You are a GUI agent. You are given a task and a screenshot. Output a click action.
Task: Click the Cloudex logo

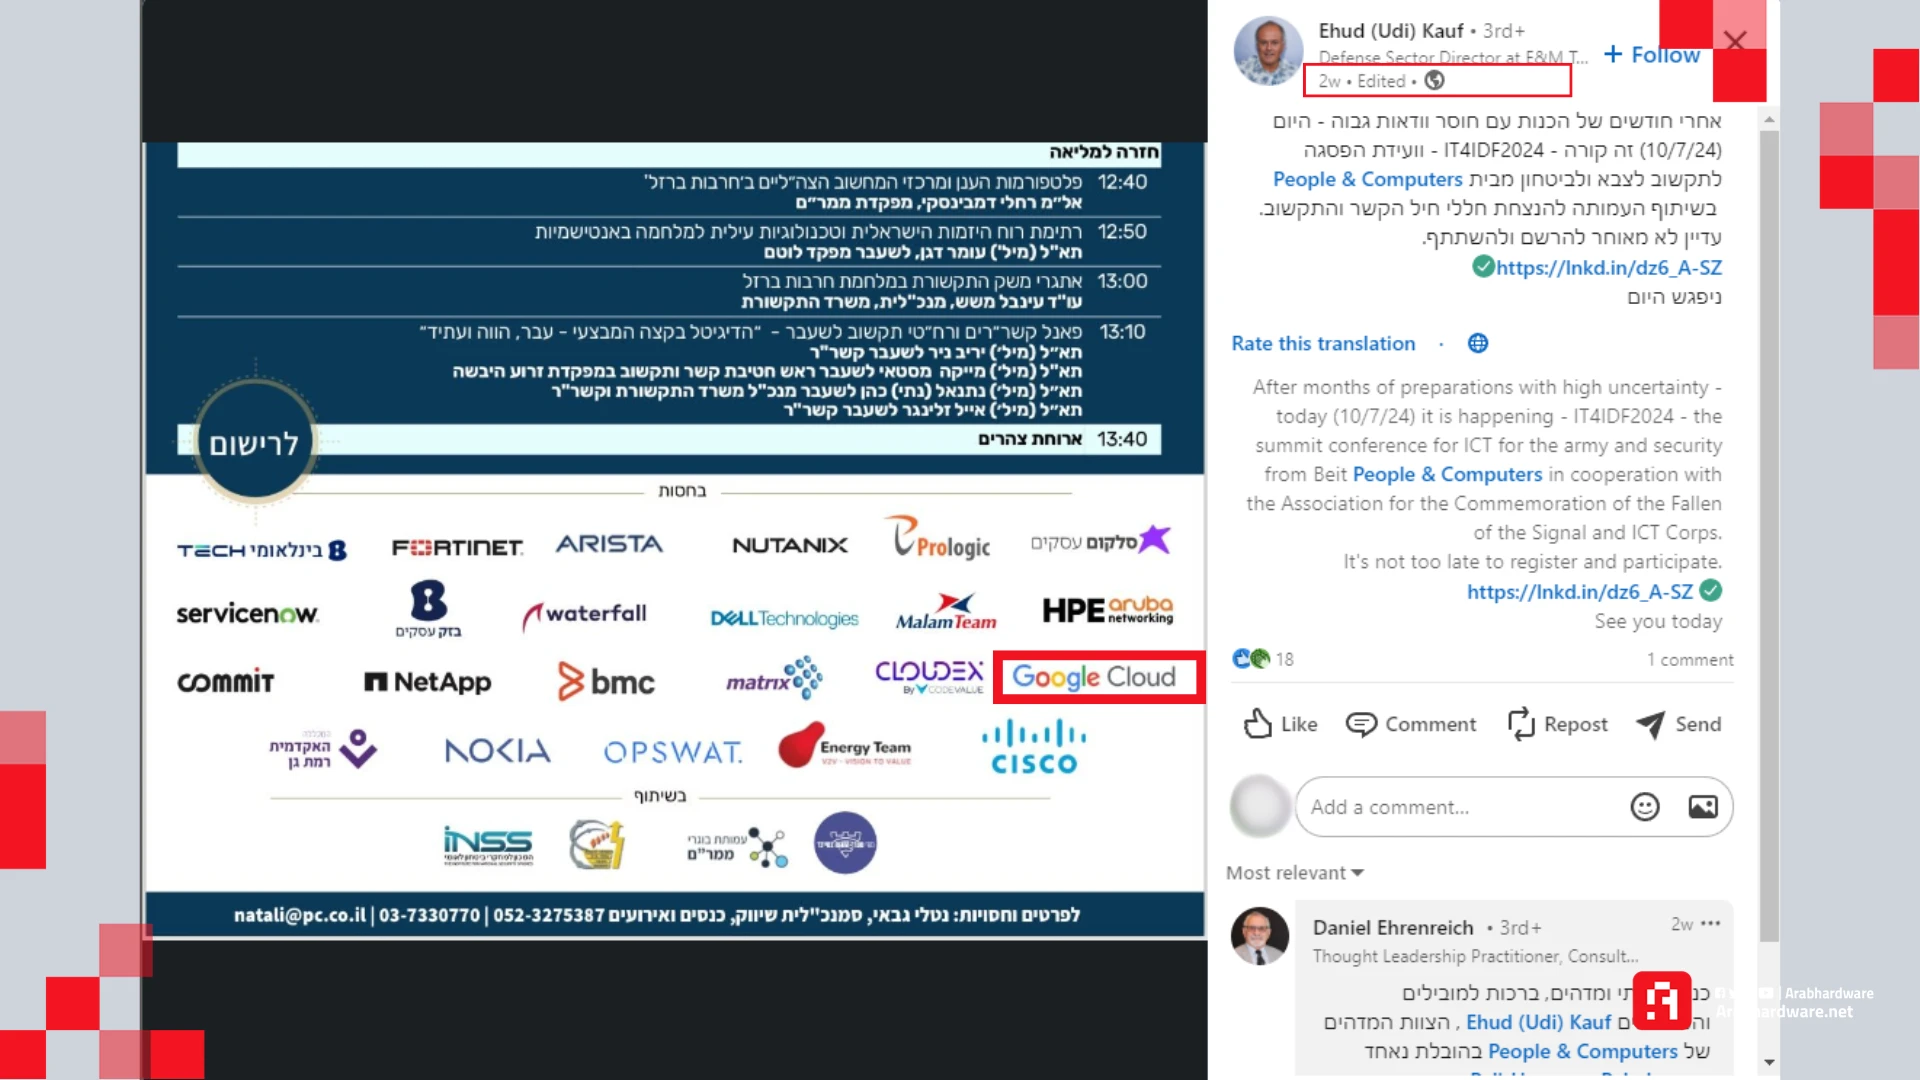tap(930, 676)
